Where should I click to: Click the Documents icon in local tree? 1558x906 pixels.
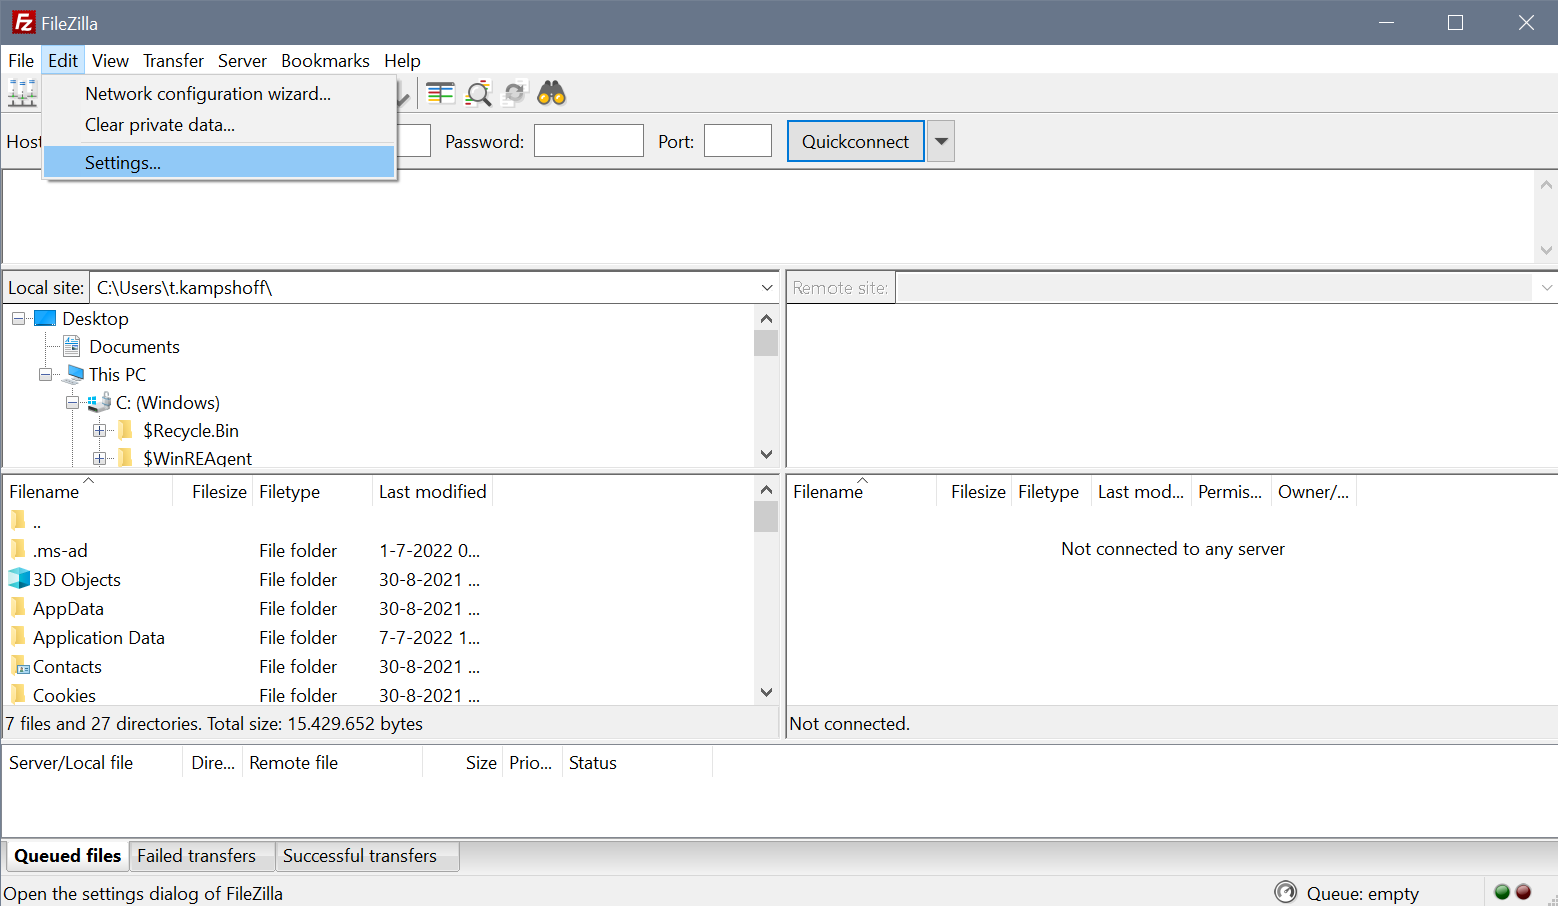(72, 346)
